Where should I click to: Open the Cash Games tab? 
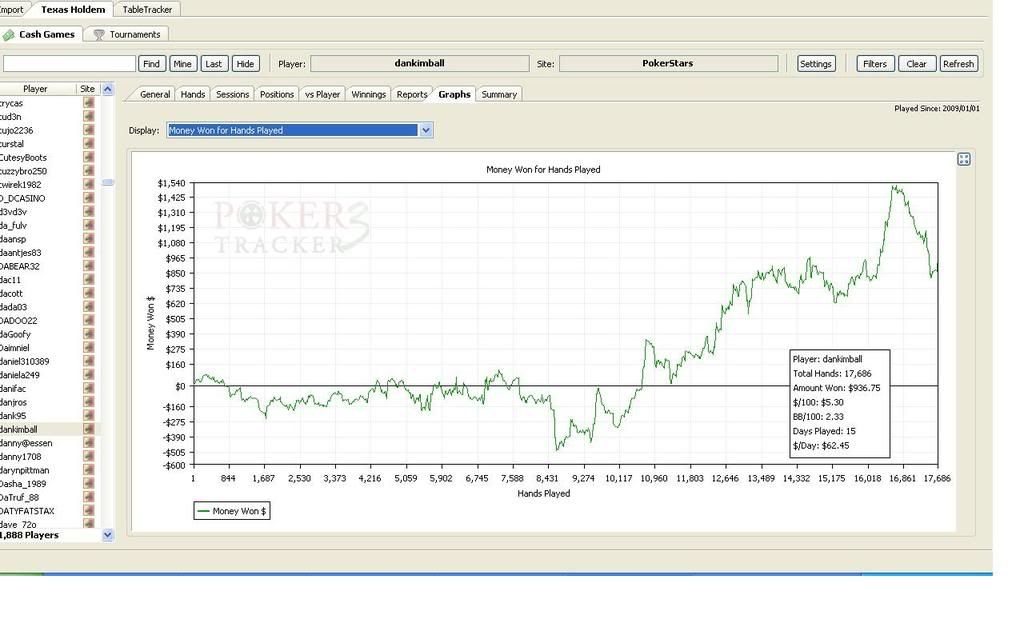click(40, 34)
